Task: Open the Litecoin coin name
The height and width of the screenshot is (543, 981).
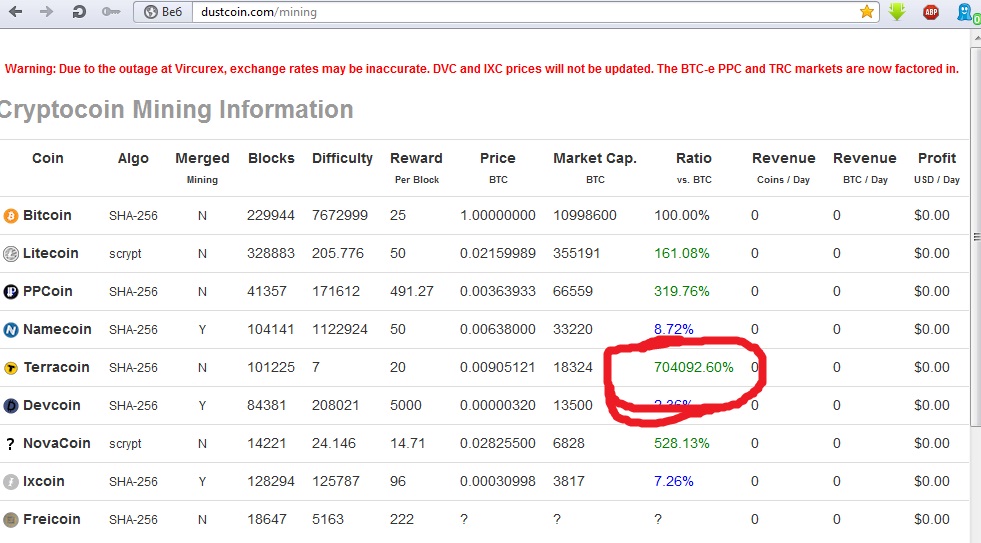Action: point(51,253)
